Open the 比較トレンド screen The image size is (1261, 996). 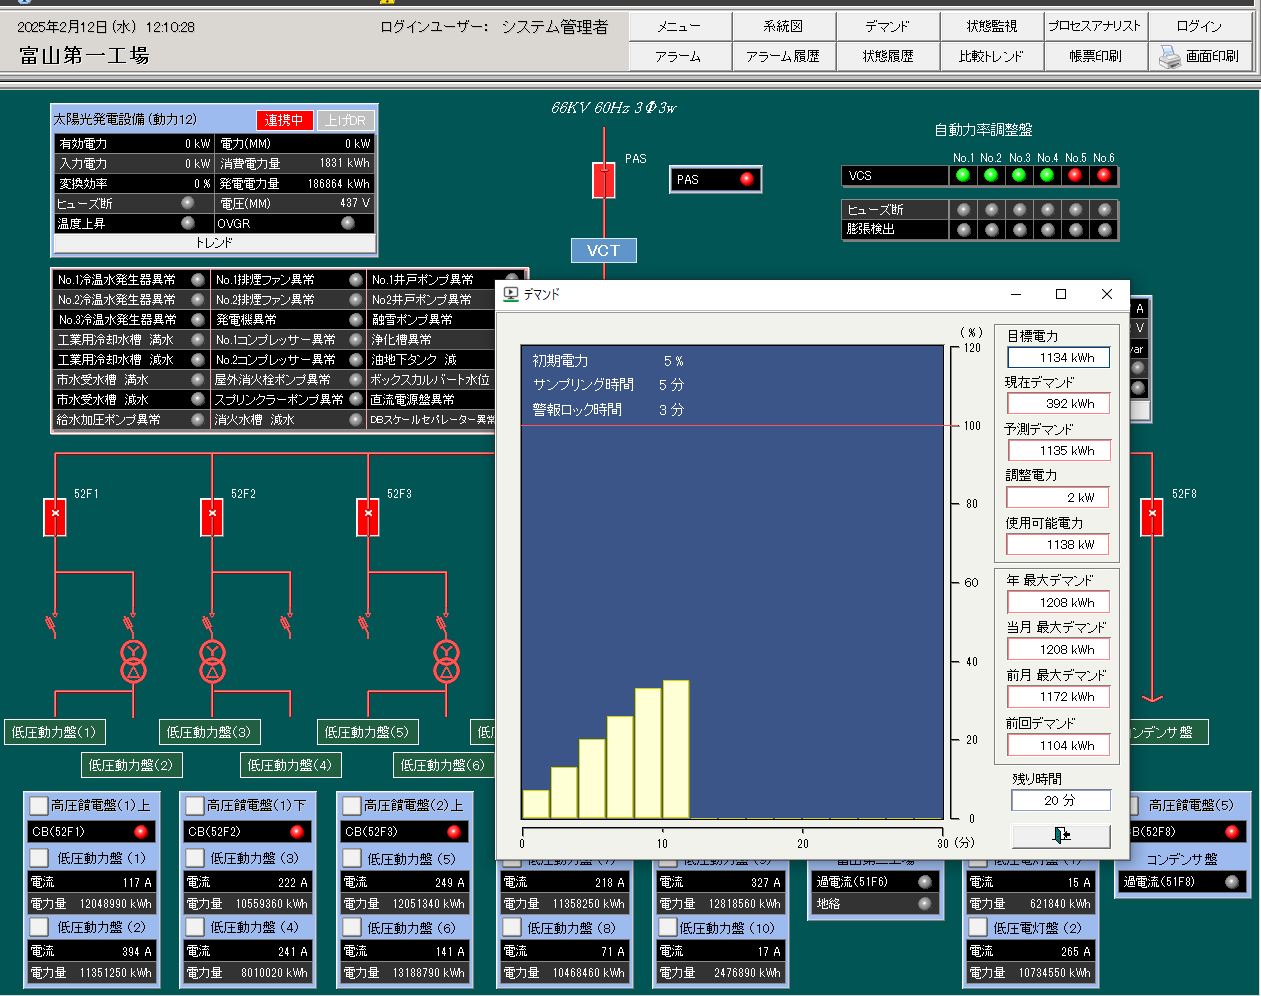tap(992, 56)
